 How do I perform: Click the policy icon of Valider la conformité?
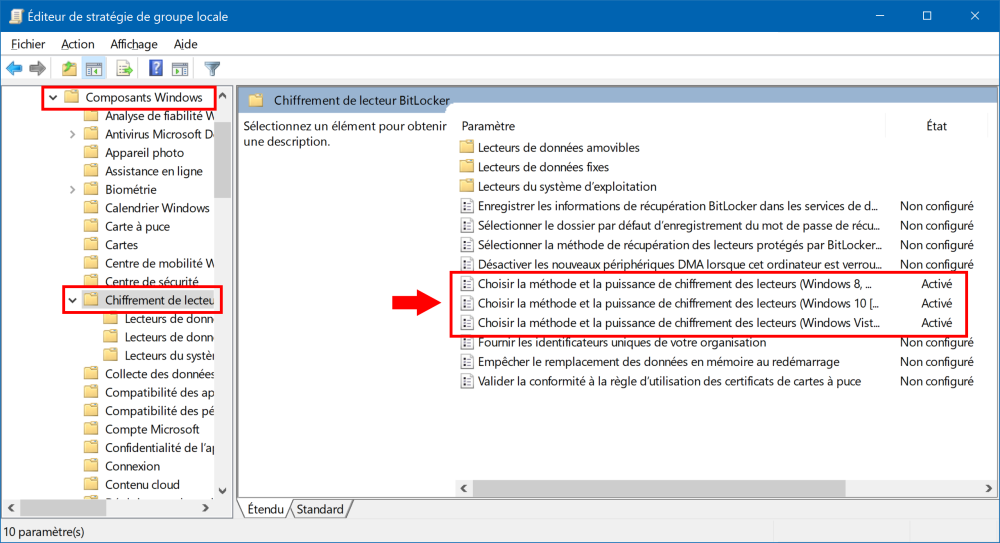coord(467,382)
